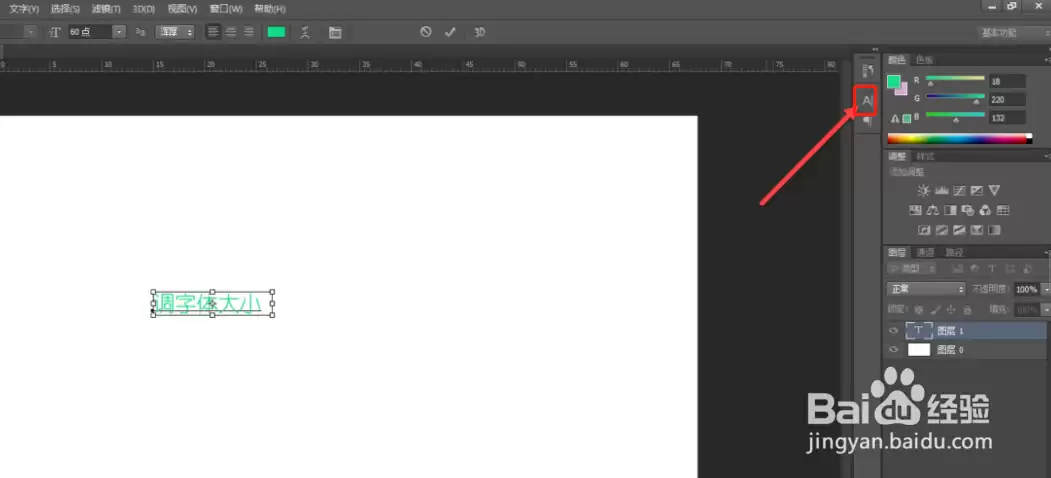Add a Brightness/Contrast adjustment sun icon
Viewport: 1051px width, 478px height.
pos(924,191)
